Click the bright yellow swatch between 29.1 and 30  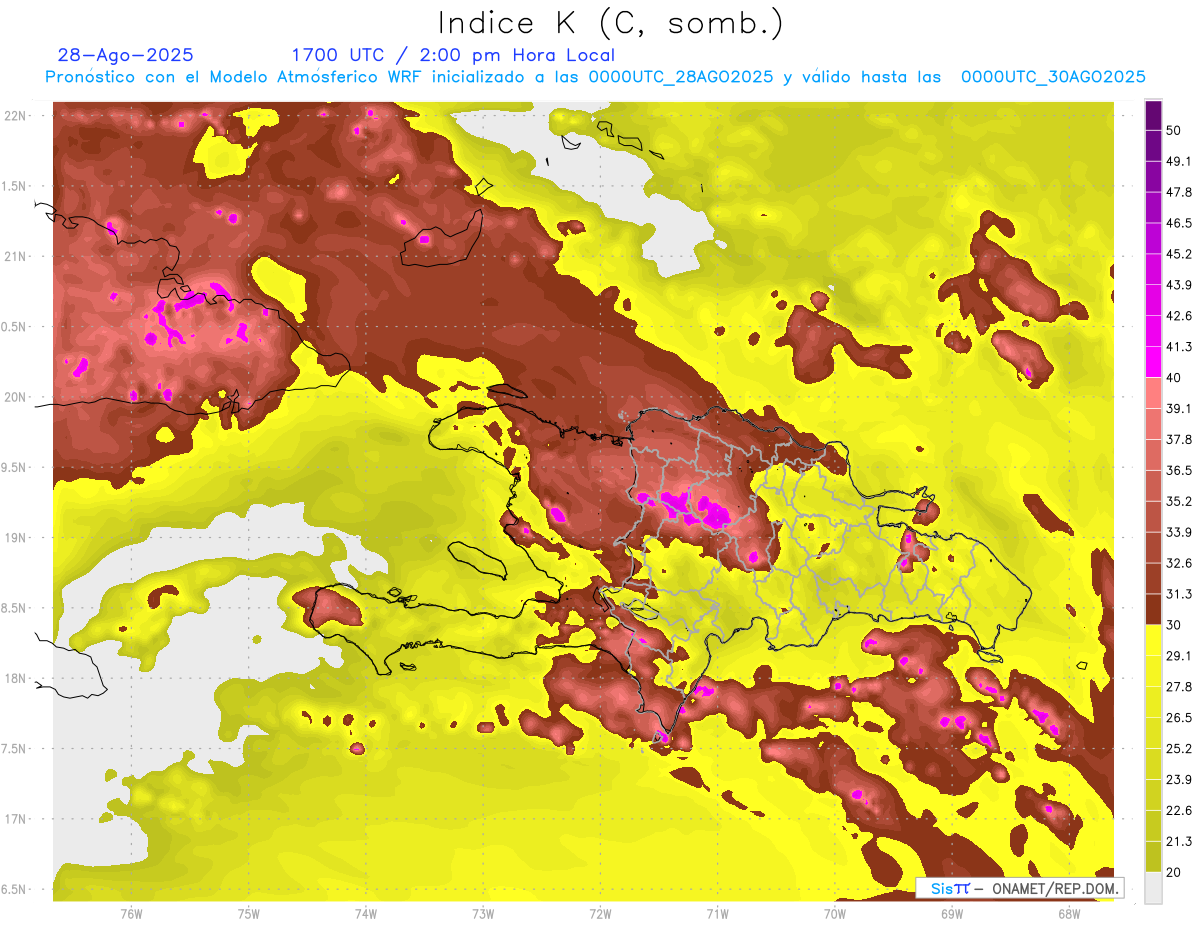(x=1153, y=638)
